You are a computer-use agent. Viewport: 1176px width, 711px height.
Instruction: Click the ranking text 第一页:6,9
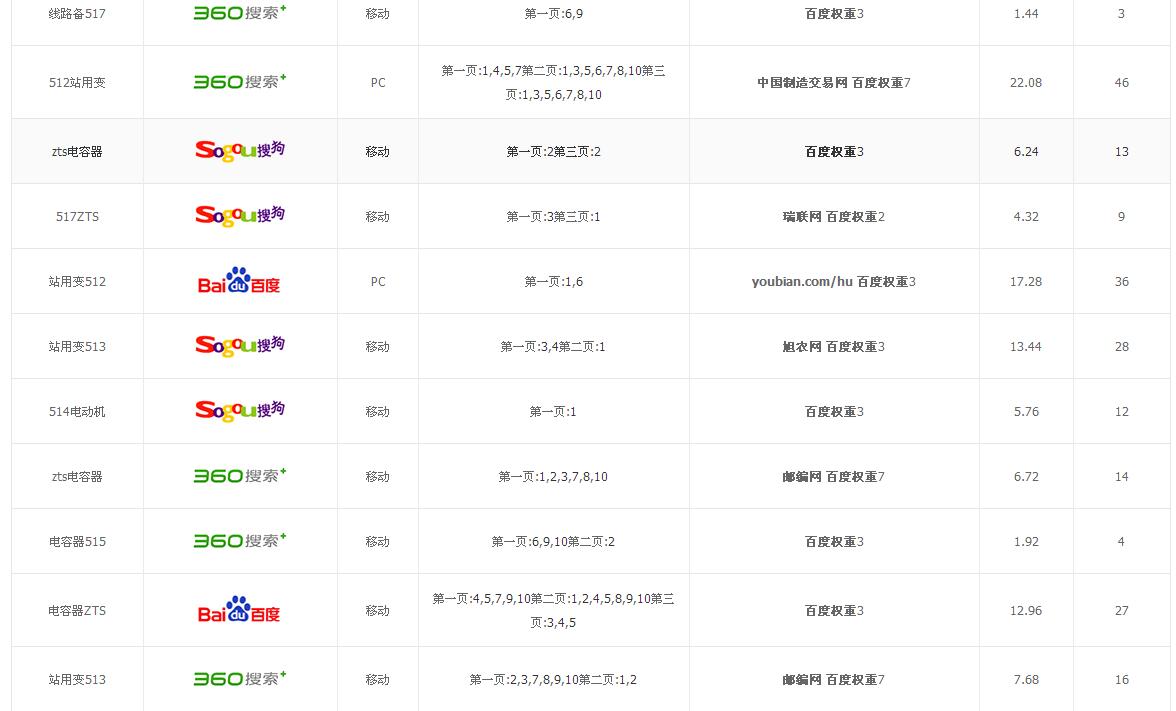(553, 14)
